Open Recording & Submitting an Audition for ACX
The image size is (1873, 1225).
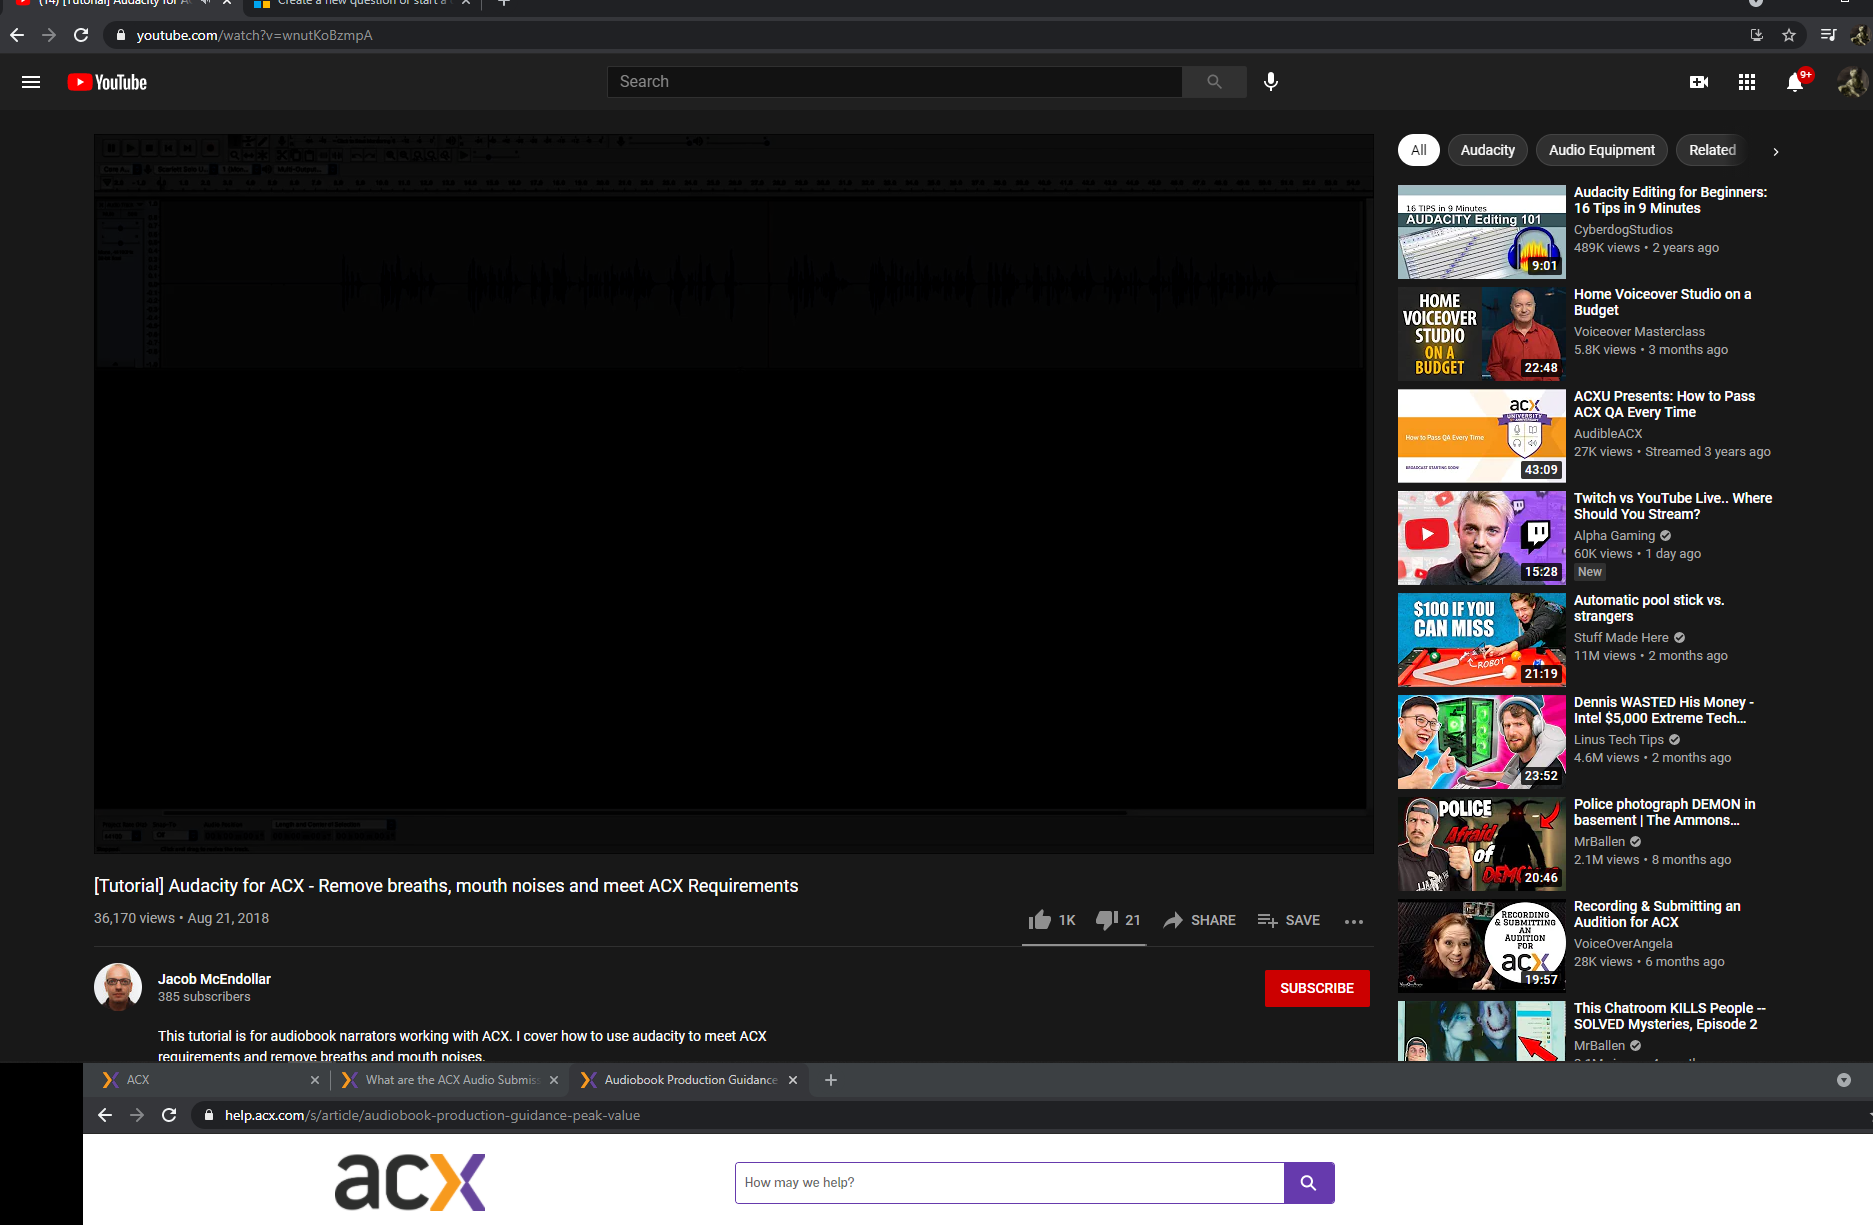[1657, 914]
